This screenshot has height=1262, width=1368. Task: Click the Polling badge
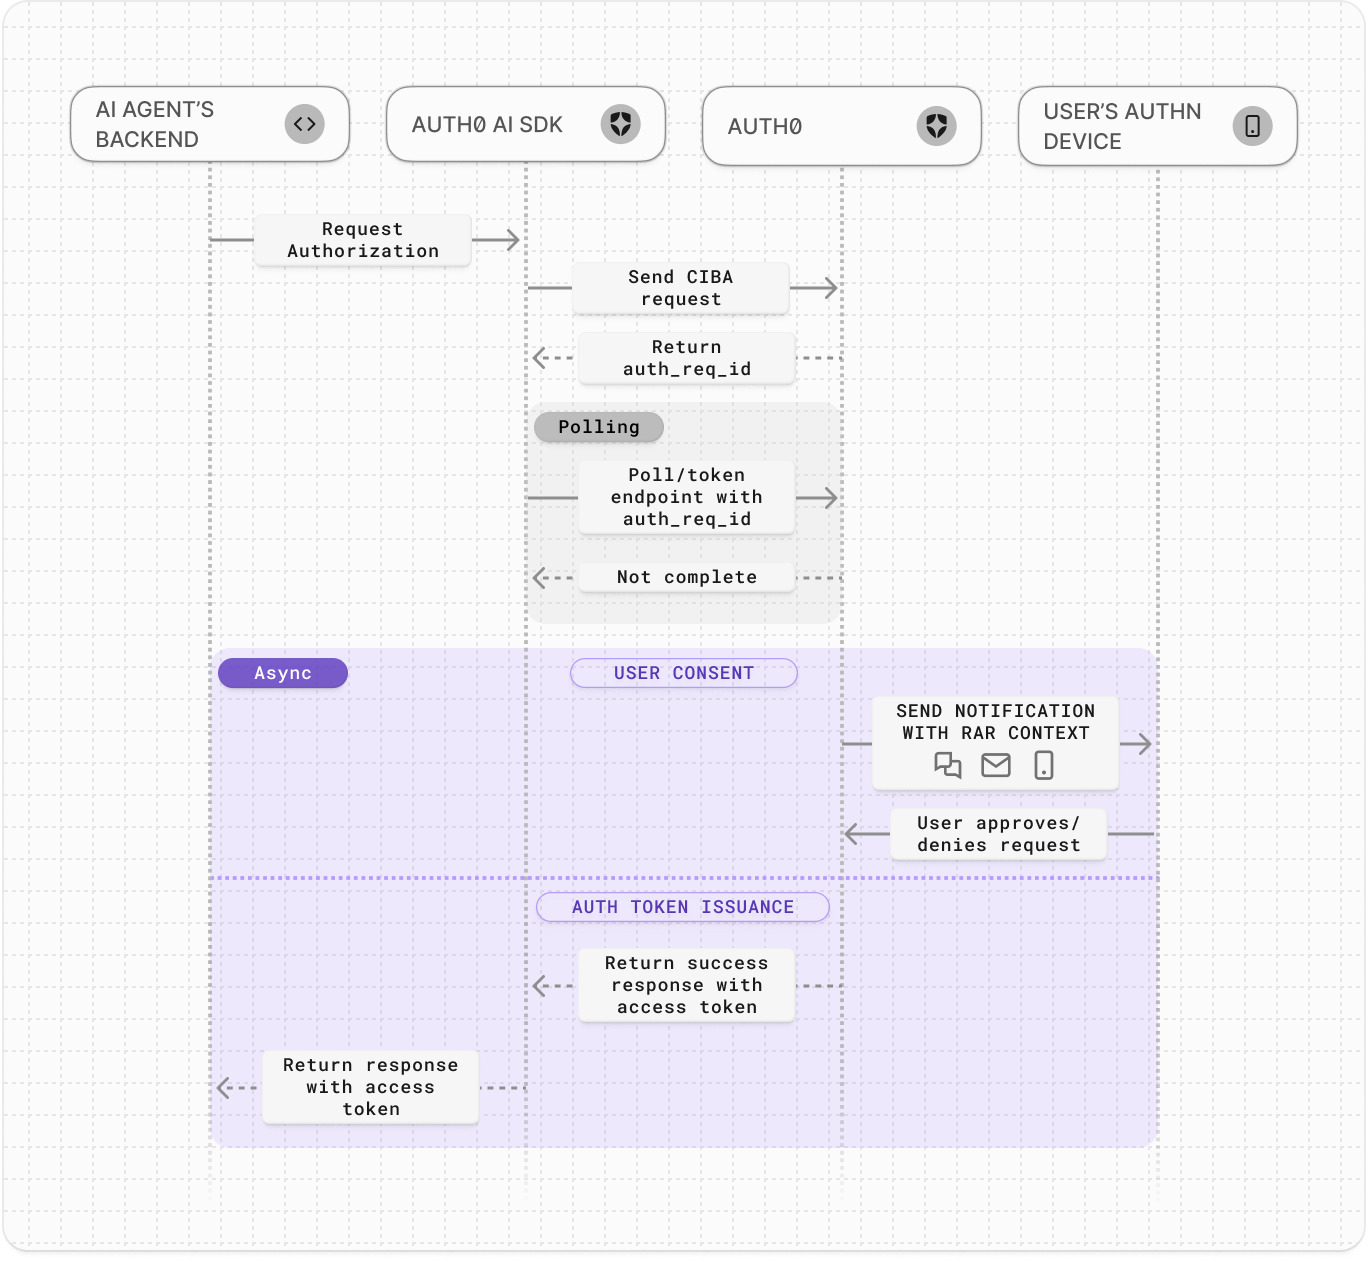click(598, 427)
